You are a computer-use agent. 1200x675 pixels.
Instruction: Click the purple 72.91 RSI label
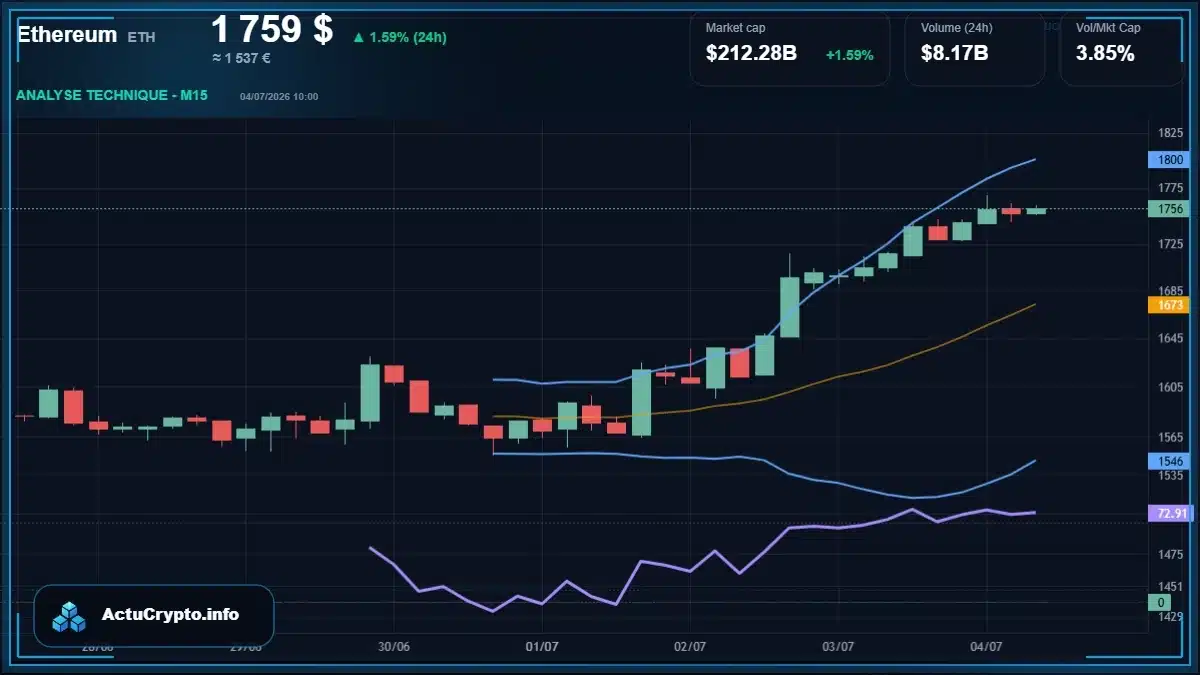coord(1169,513)
